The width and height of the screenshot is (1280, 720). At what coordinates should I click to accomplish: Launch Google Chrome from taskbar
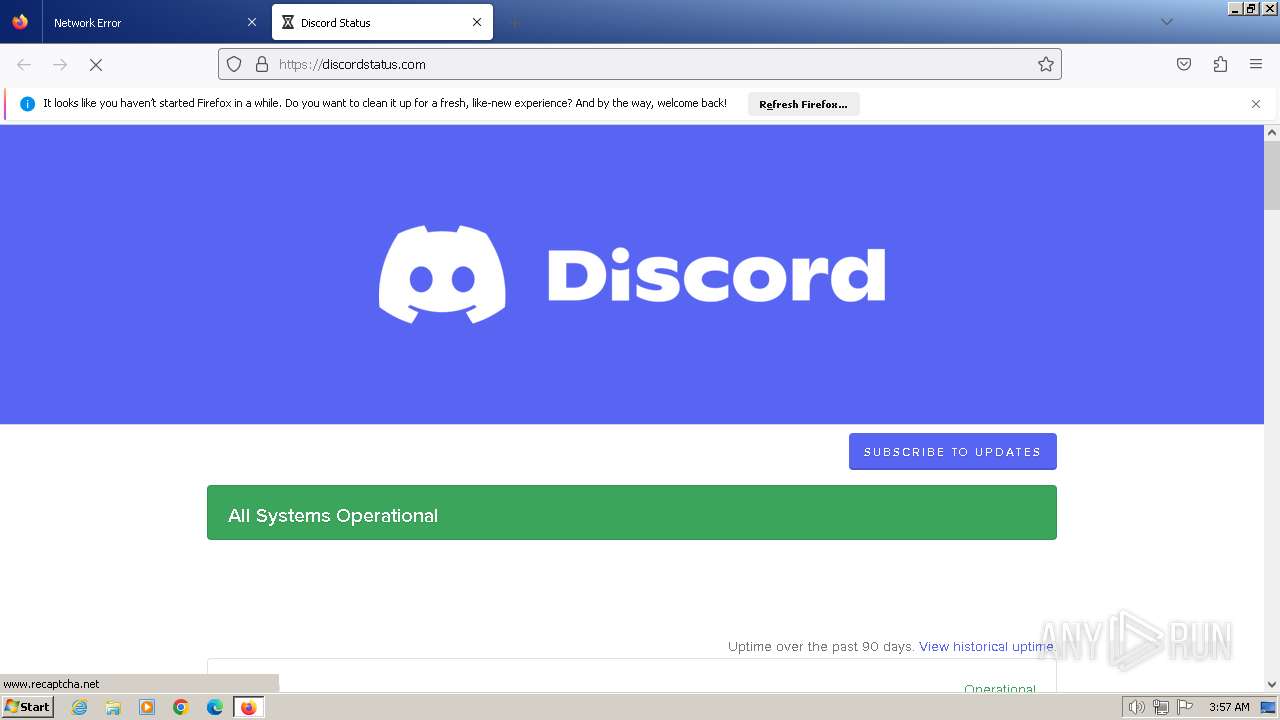pos(181,707)
